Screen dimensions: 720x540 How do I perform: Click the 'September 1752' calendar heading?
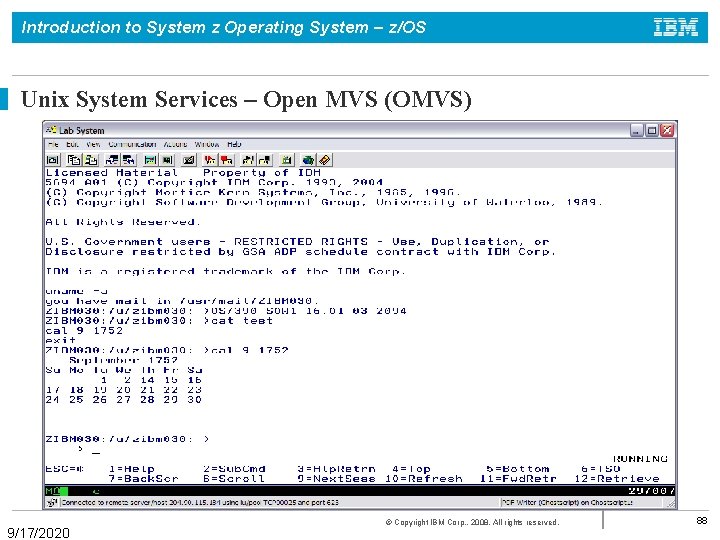point(124,360)
